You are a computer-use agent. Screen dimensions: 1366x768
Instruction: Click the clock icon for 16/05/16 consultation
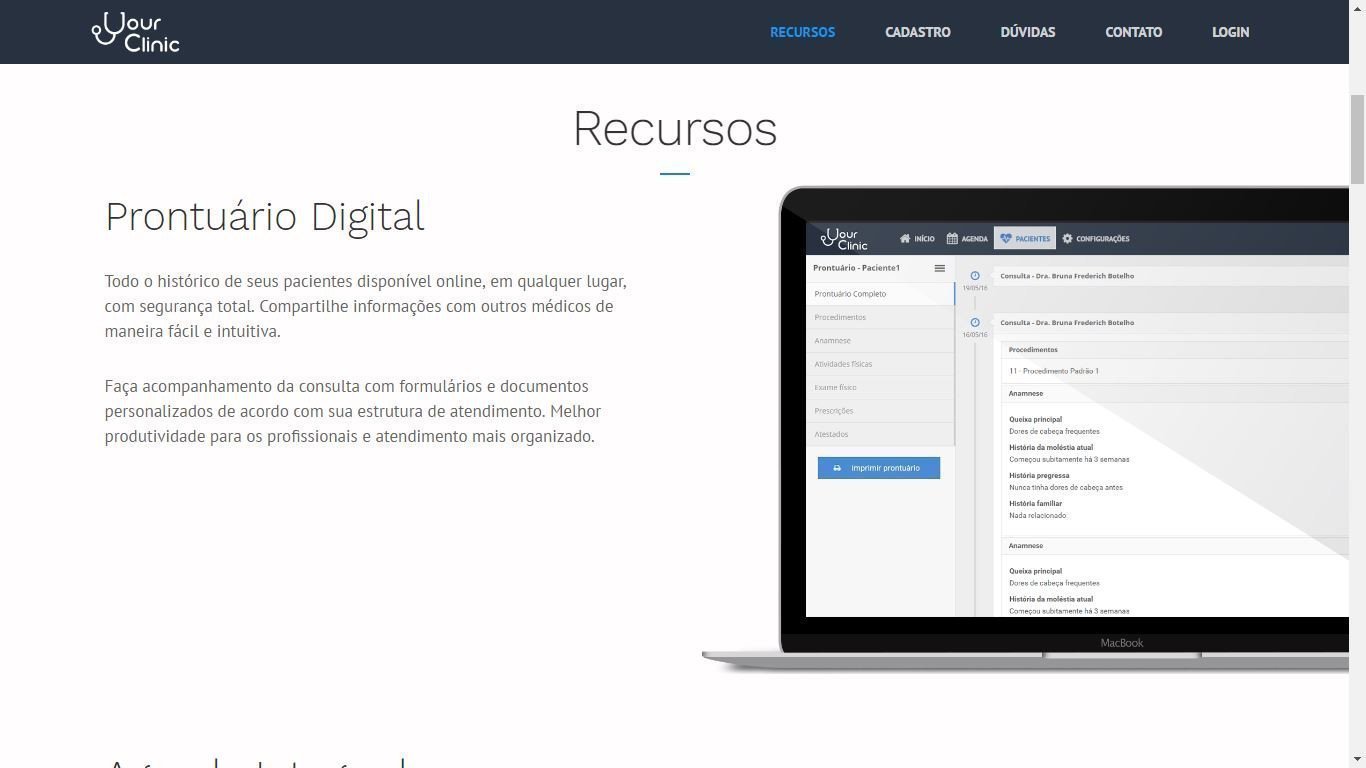(975, 323)
